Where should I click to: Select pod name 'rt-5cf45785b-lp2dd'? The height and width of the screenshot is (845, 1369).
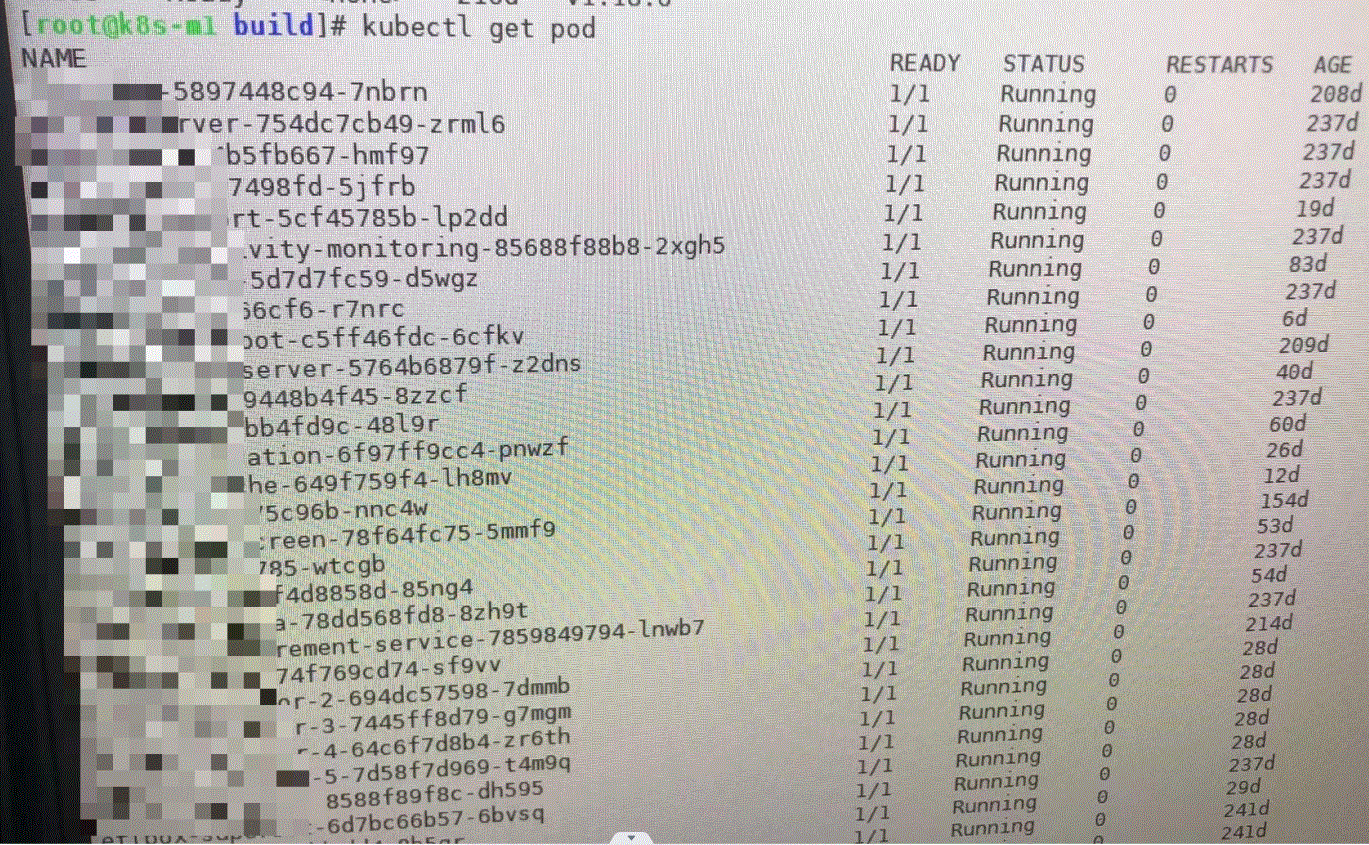click(x=370, y=217)
